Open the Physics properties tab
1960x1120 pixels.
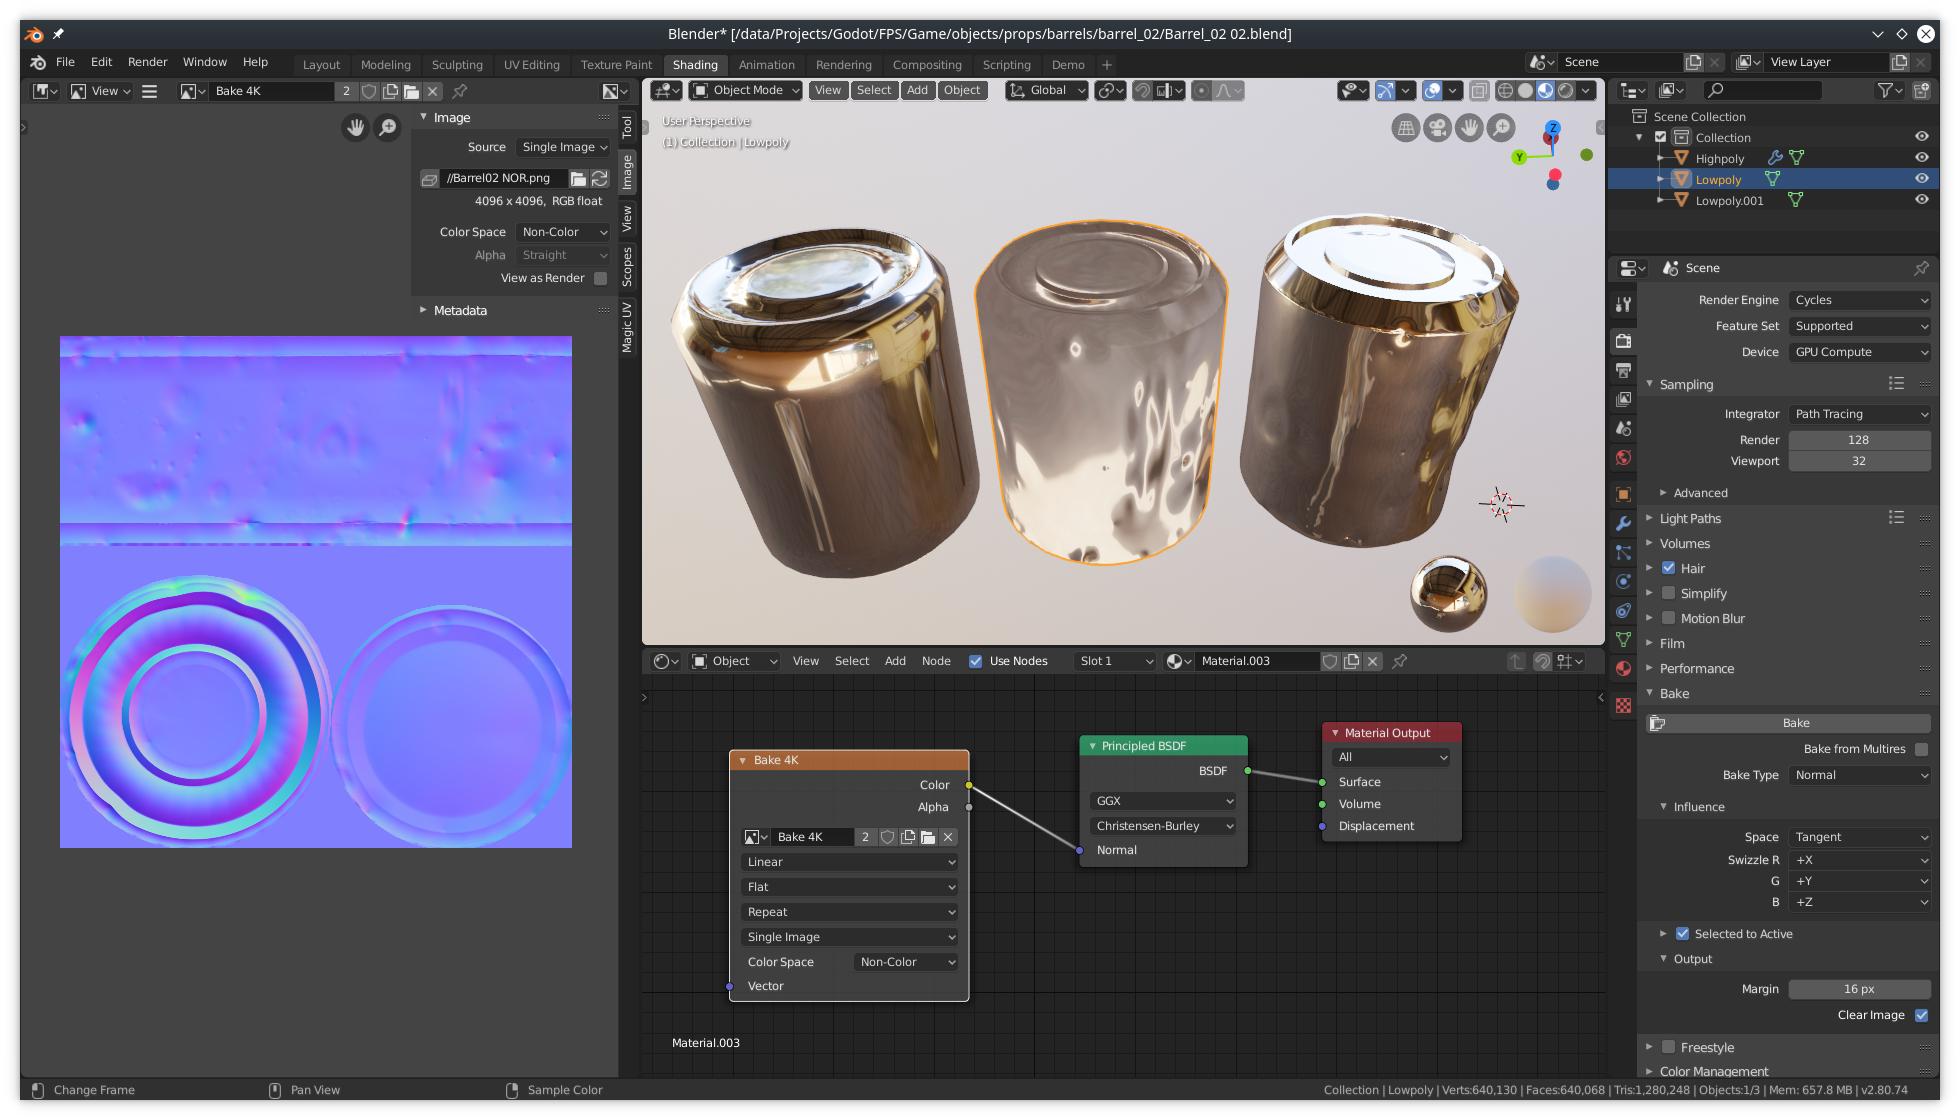(x=1623, y=581)
